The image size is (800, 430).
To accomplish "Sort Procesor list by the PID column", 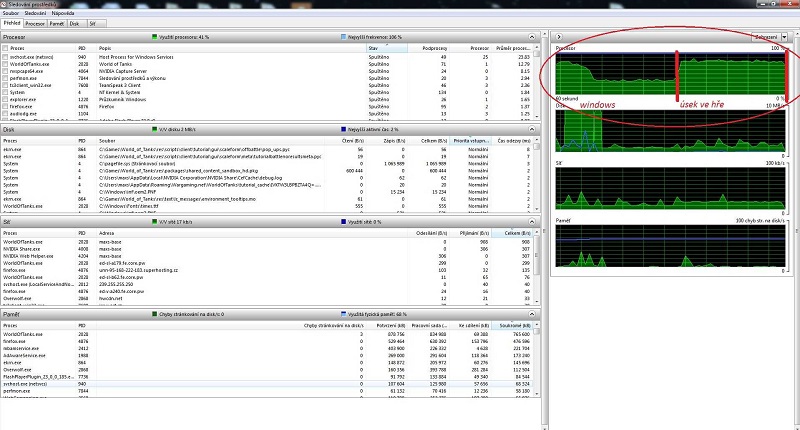I will coord(82,48).
